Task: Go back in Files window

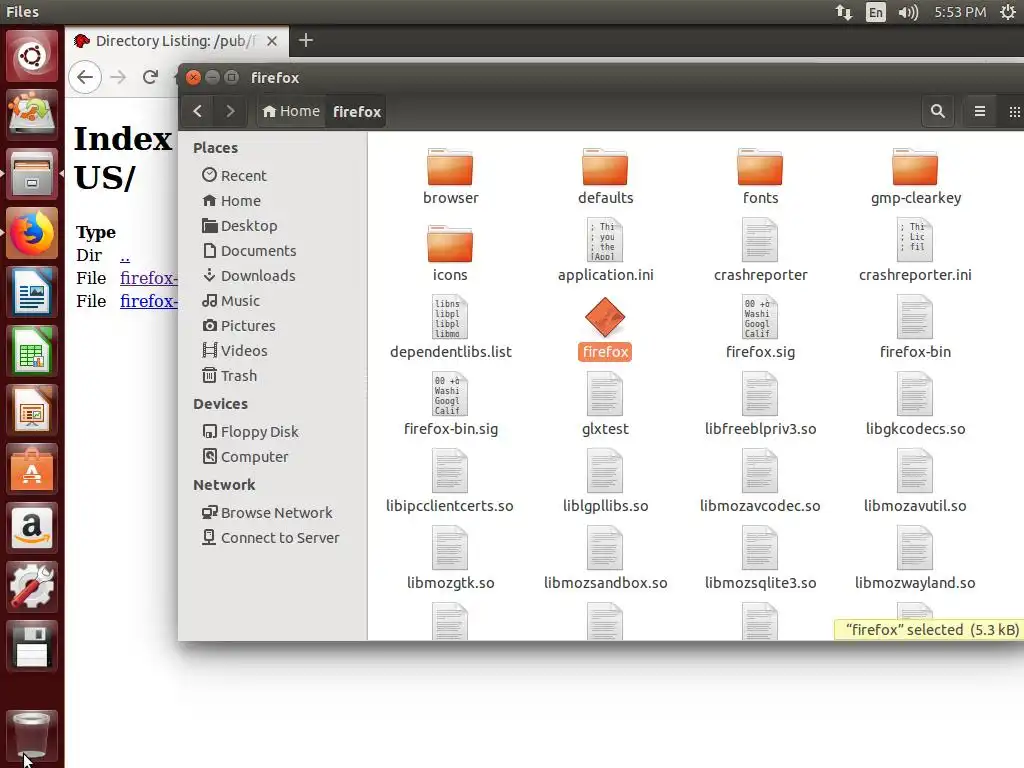Action: (x=198, y=111)
